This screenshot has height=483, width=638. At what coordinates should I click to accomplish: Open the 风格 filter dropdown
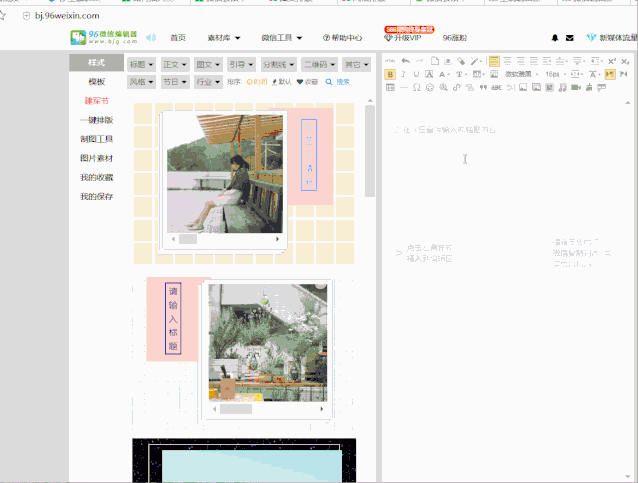pyautogui.click(x=141, y=82)
